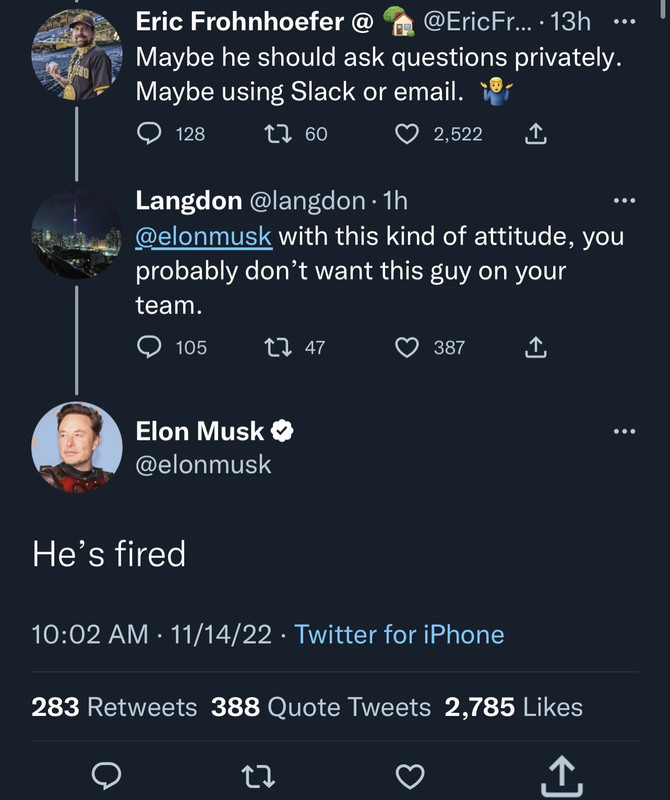This screenshot has height=800, width=670.
Task: View the 283 Retweets list
Action: (x=114, y=708)
